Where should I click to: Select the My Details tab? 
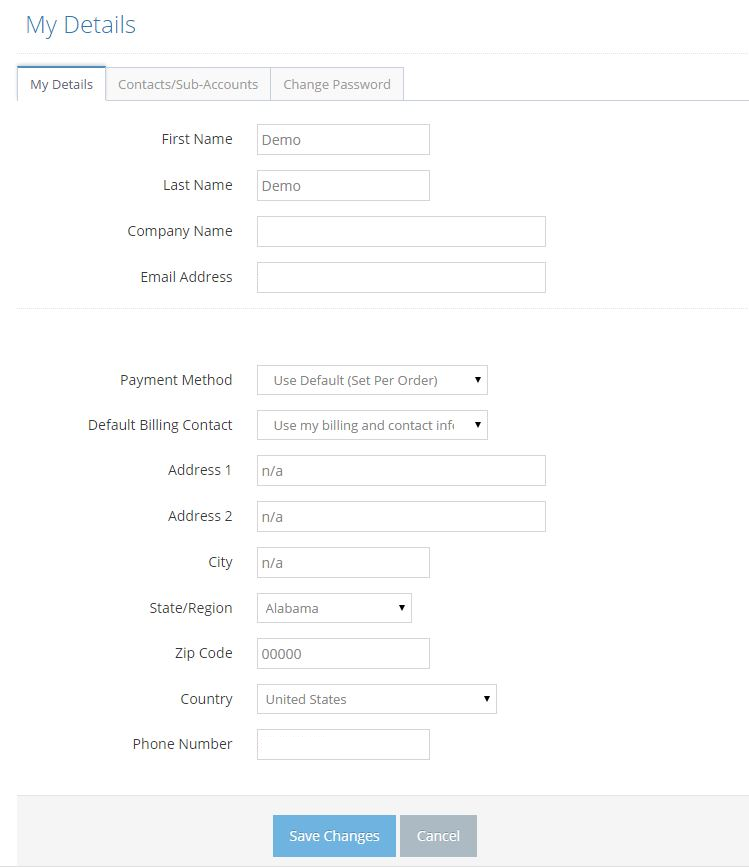tap(61, 84)
